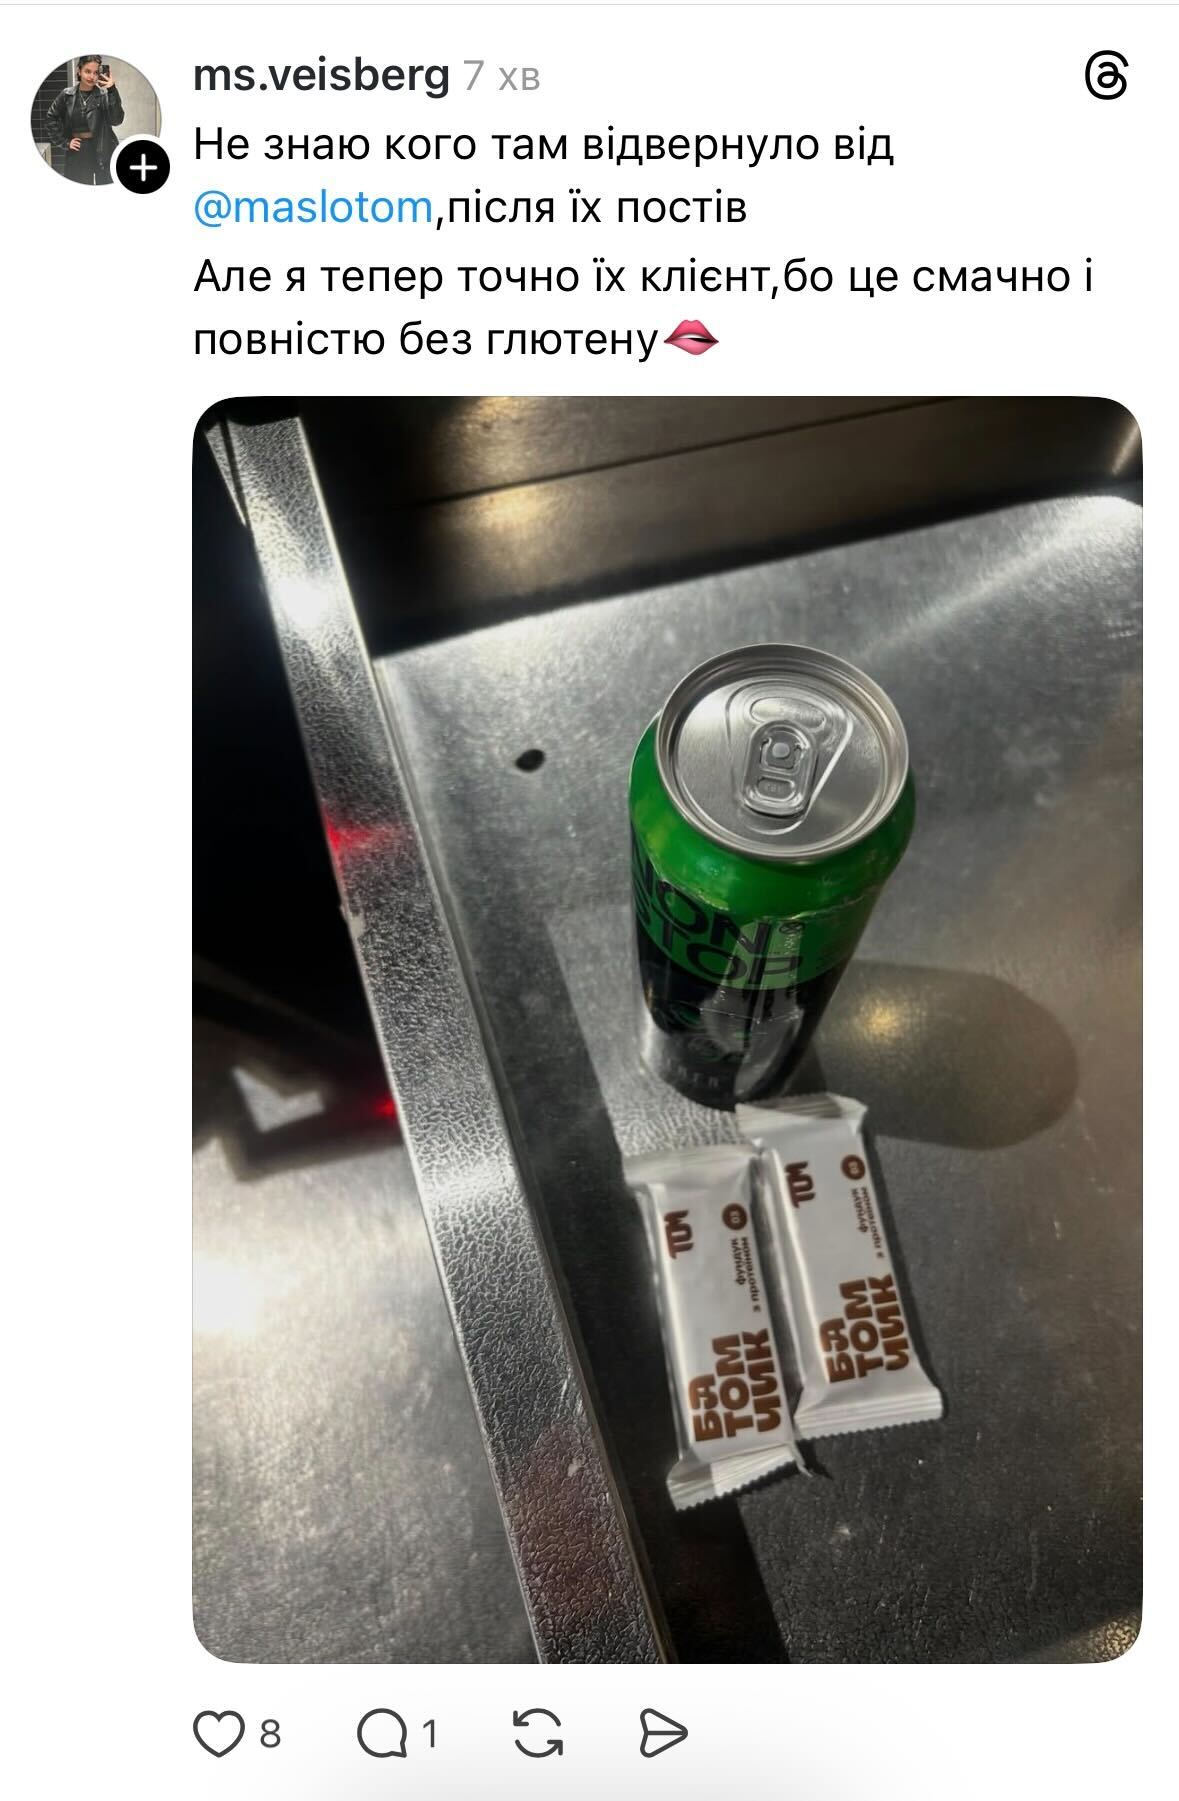Open the ms.veisberg profile avatar
The image size is (1179, 1801).
[96, 120]
